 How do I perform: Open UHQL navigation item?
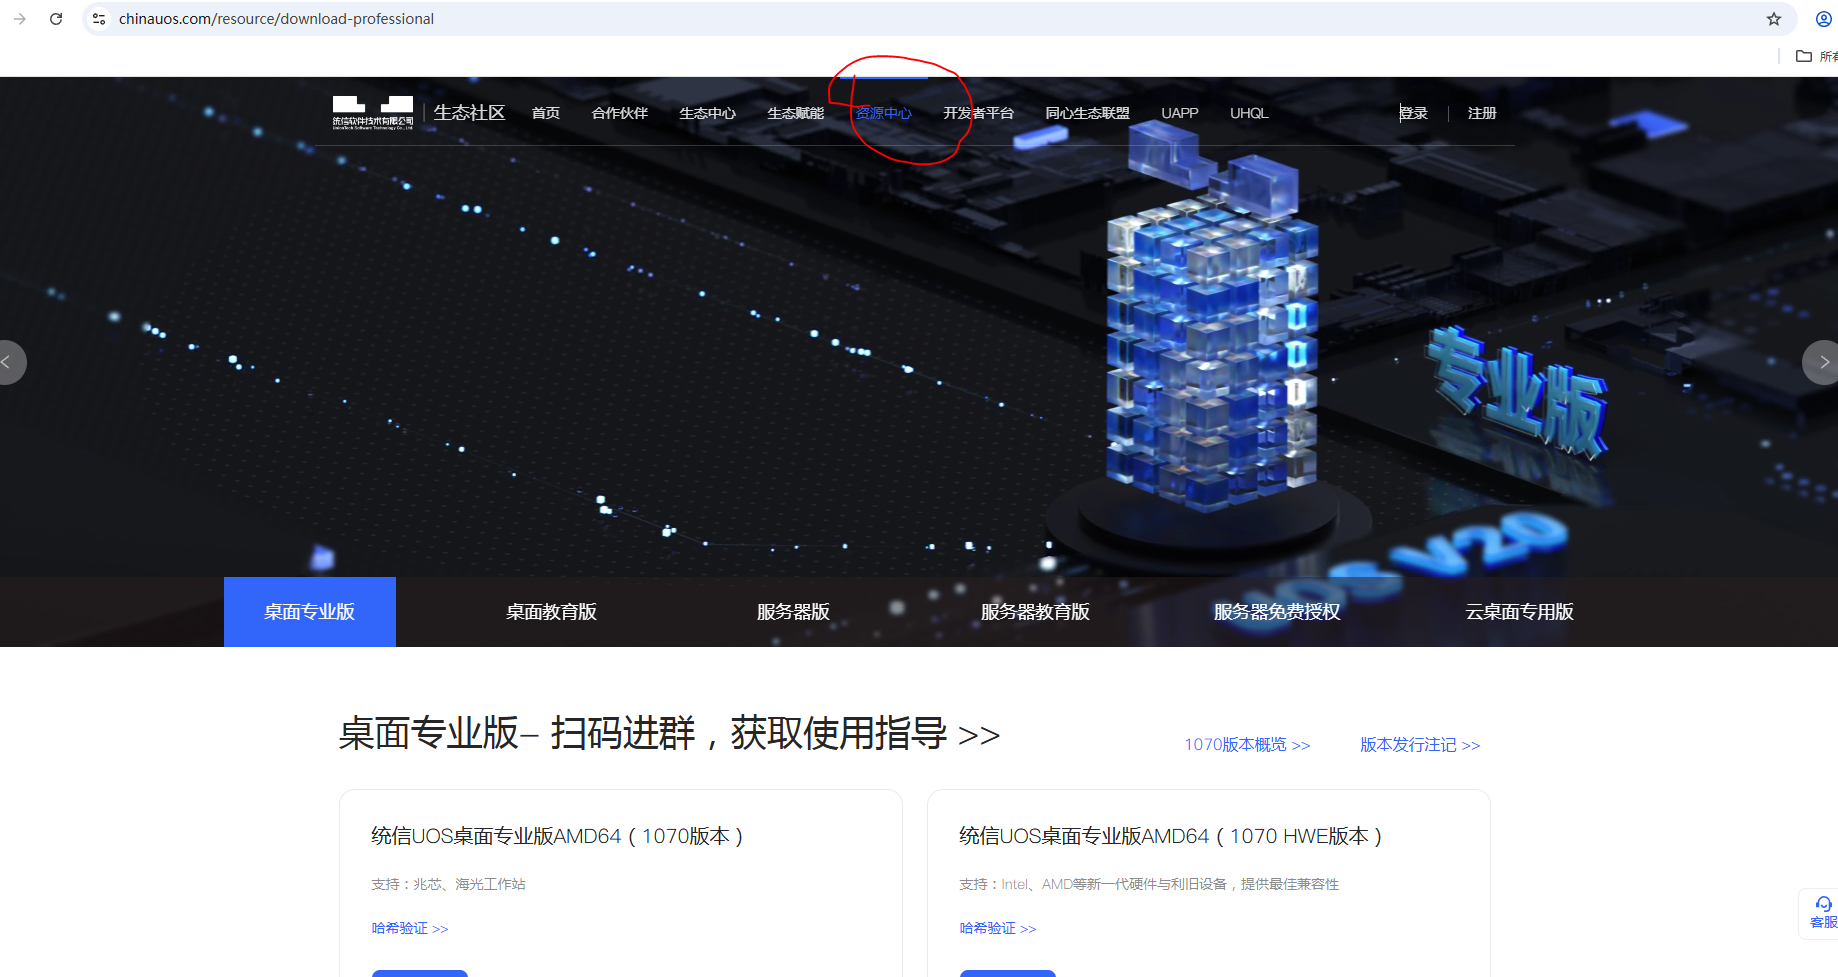tap(1249, 113)
